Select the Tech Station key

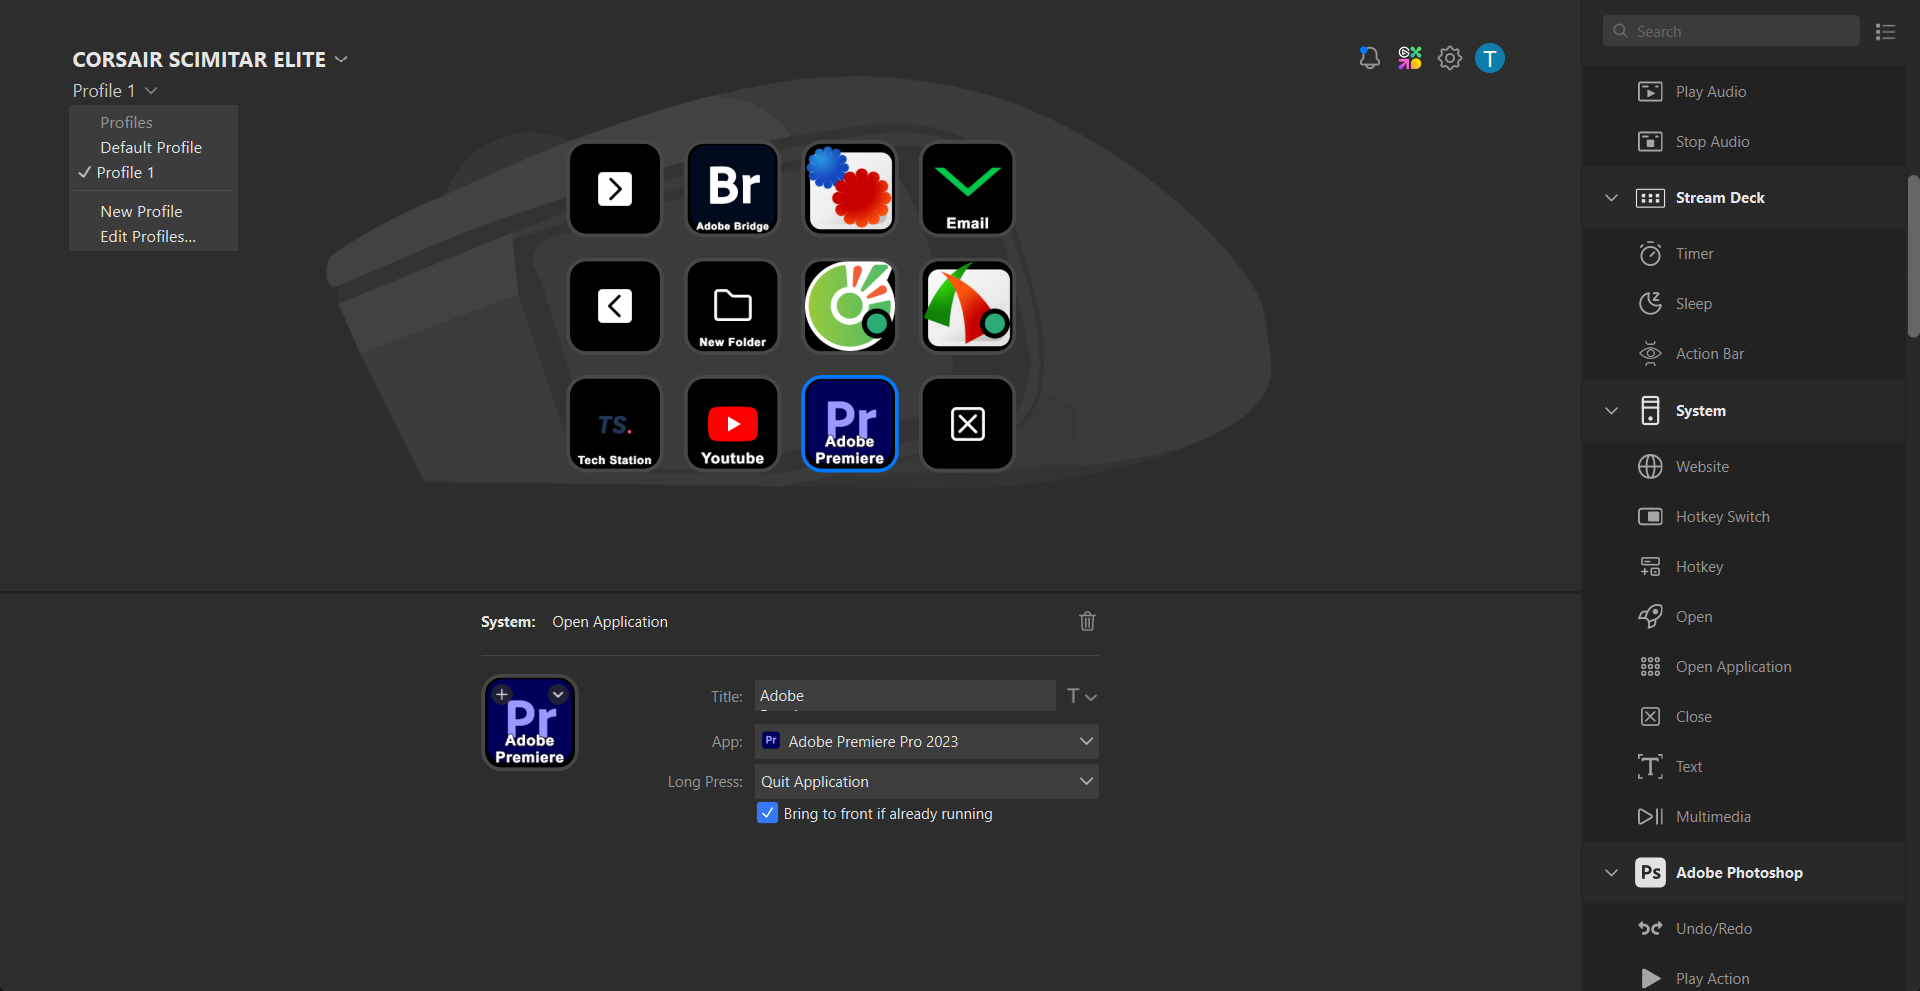[615, 424]
